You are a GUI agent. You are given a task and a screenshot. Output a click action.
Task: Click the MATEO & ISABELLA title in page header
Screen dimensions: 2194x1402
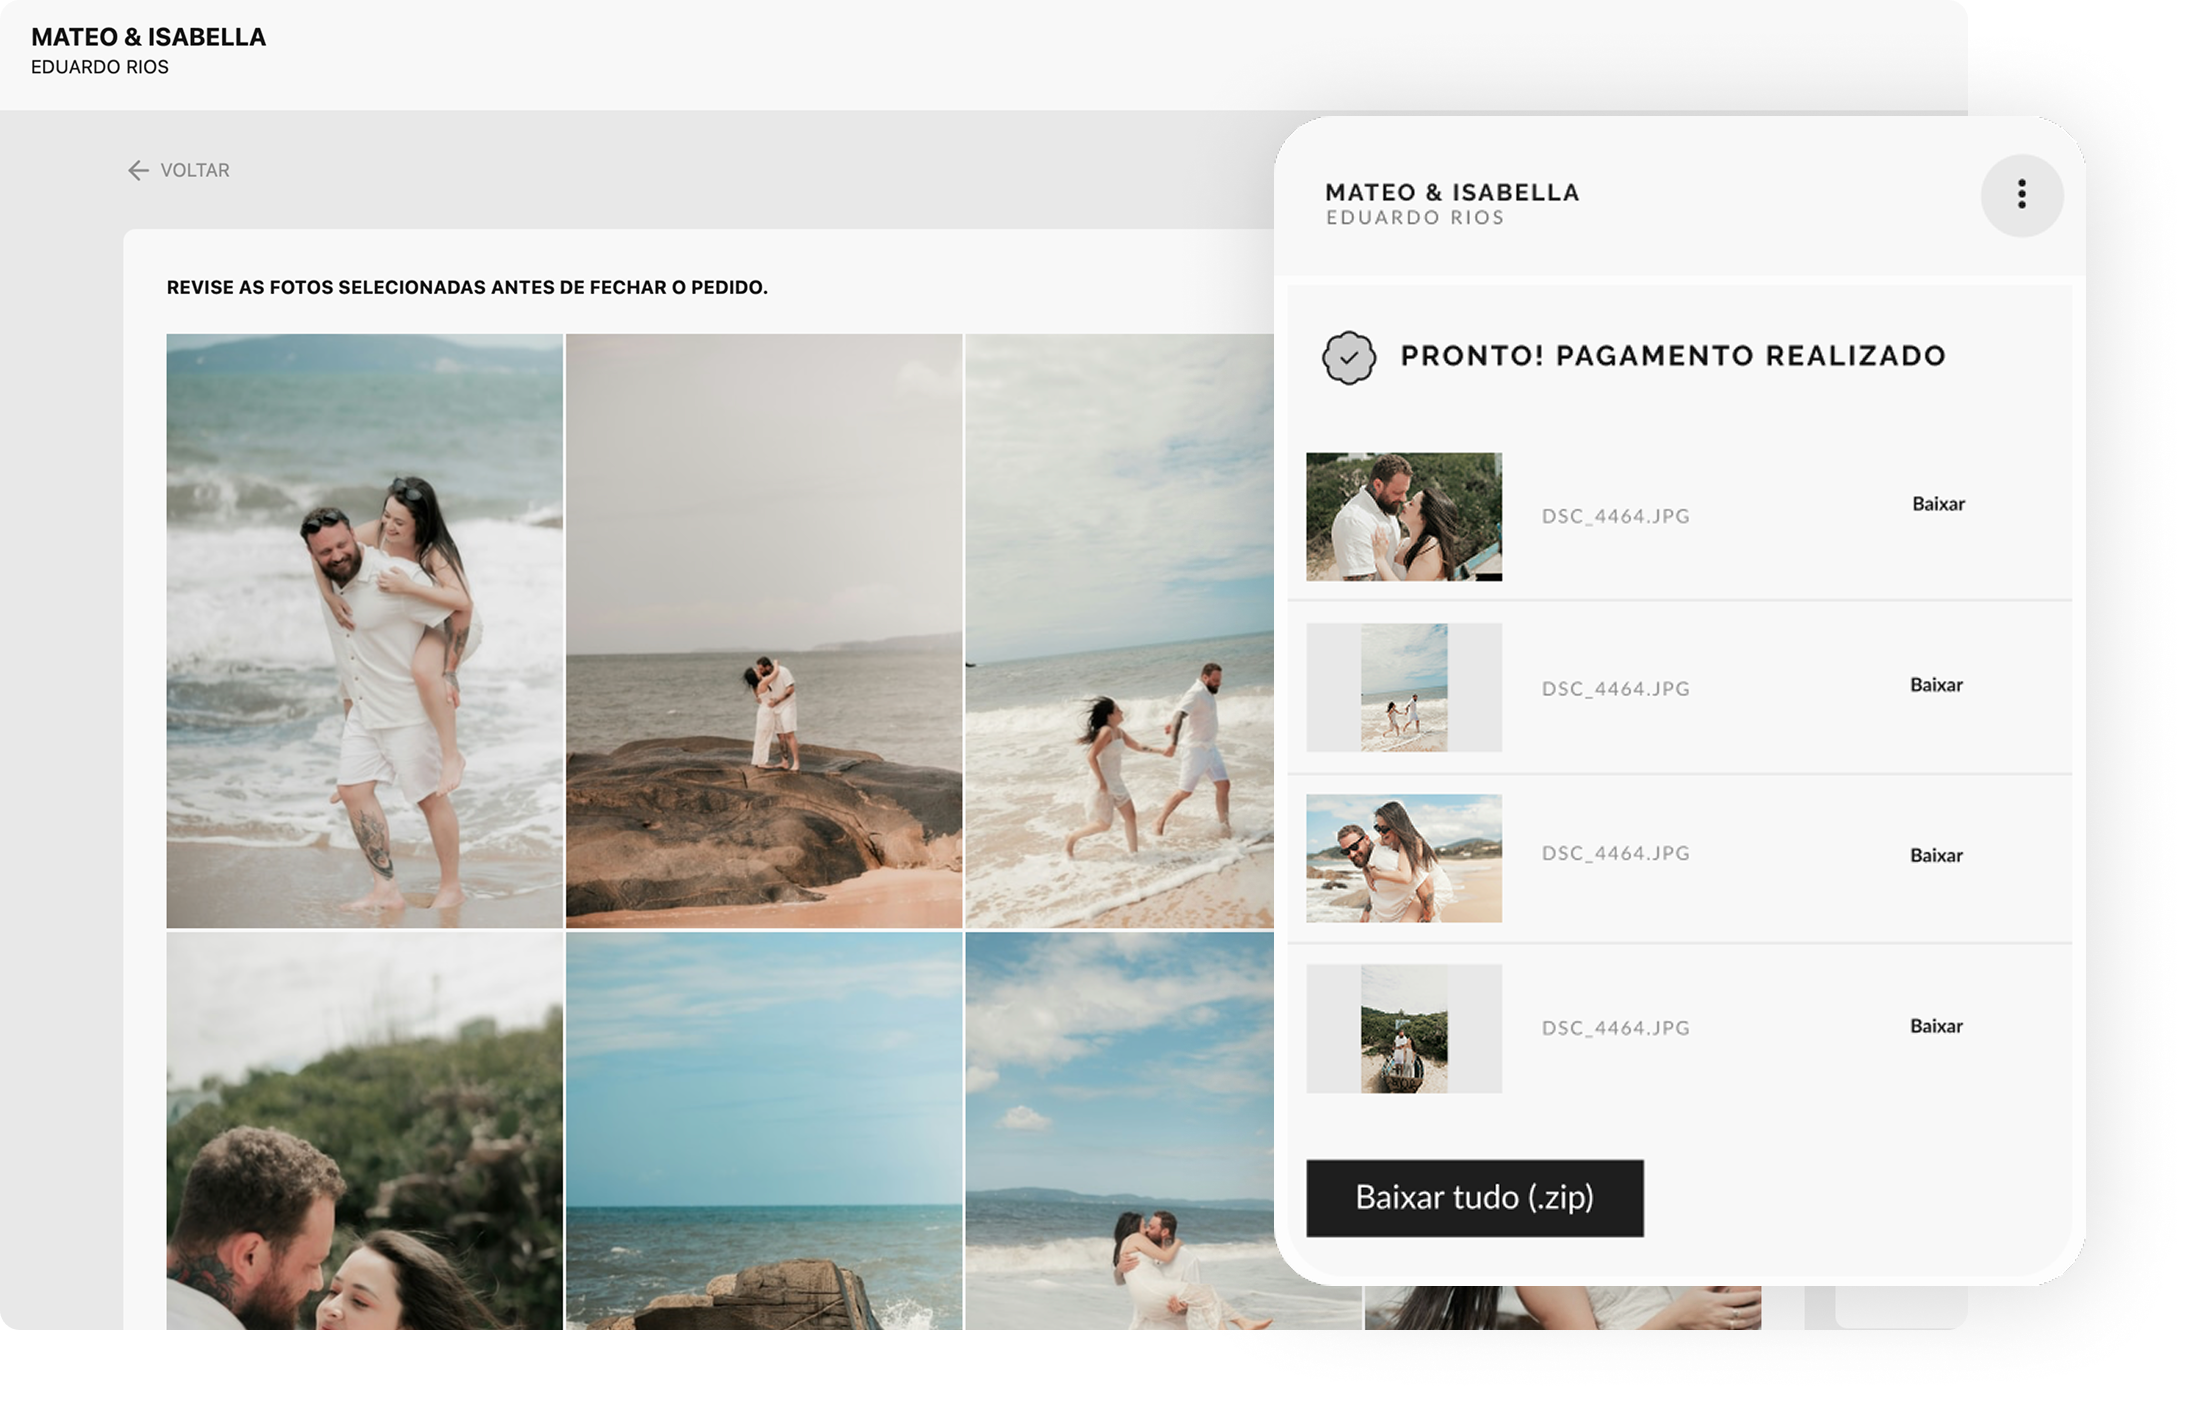pos(148,37)
